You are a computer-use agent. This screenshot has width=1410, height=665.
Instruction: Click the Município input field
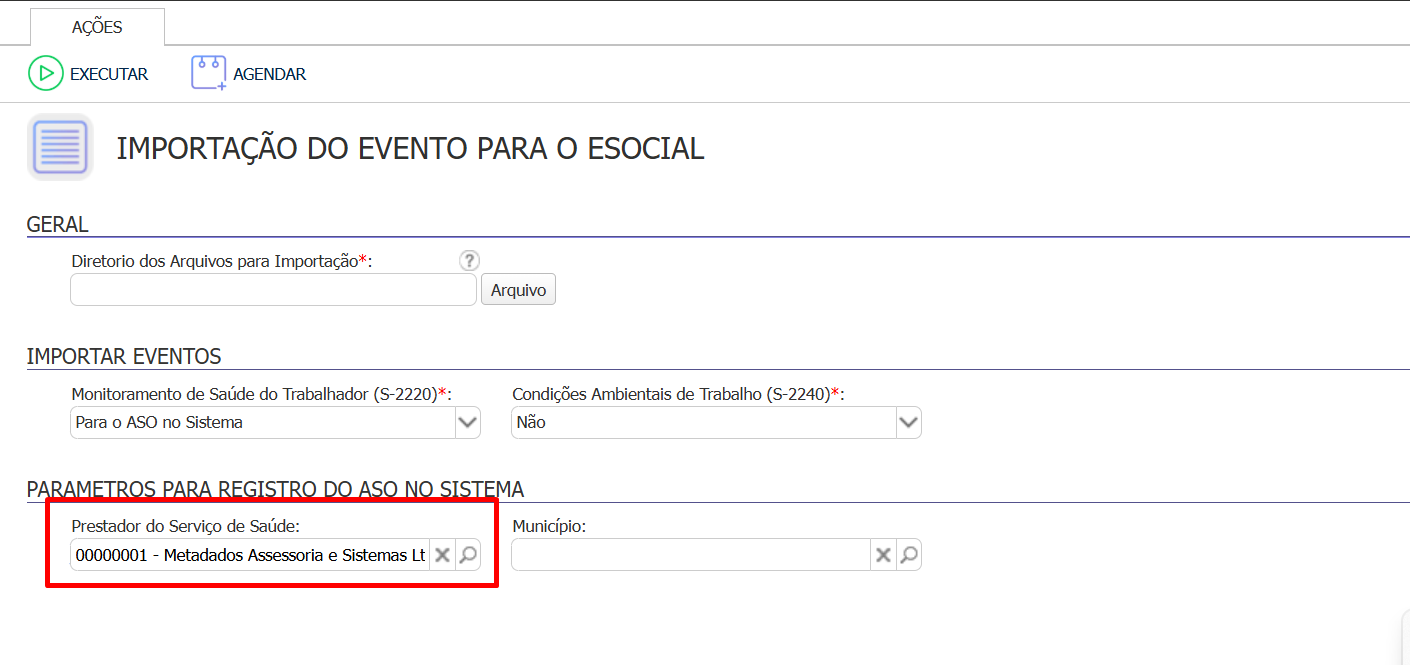[690, 555]
